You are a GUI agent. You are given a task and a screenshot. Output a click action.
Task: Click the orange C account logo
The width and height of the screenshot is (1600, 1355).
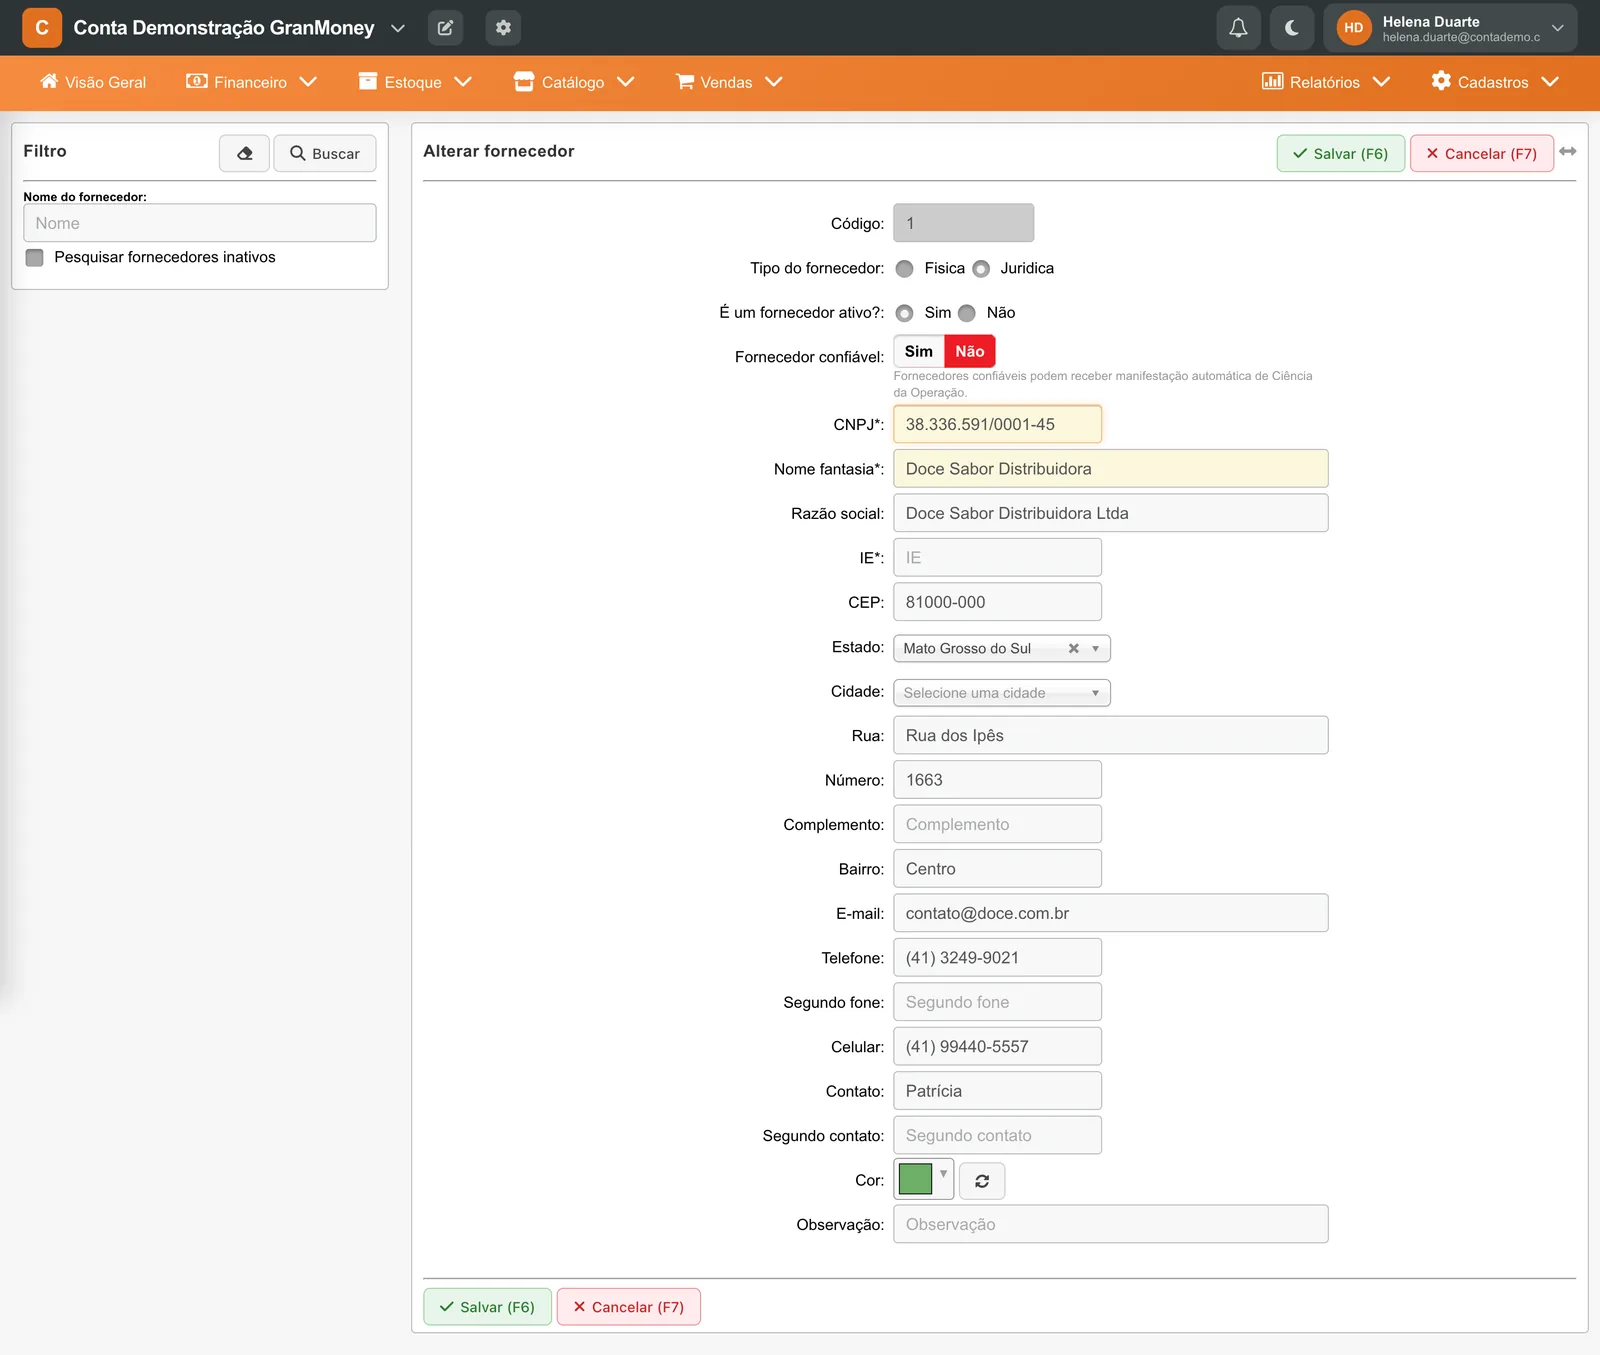click(x=42, y=28)
